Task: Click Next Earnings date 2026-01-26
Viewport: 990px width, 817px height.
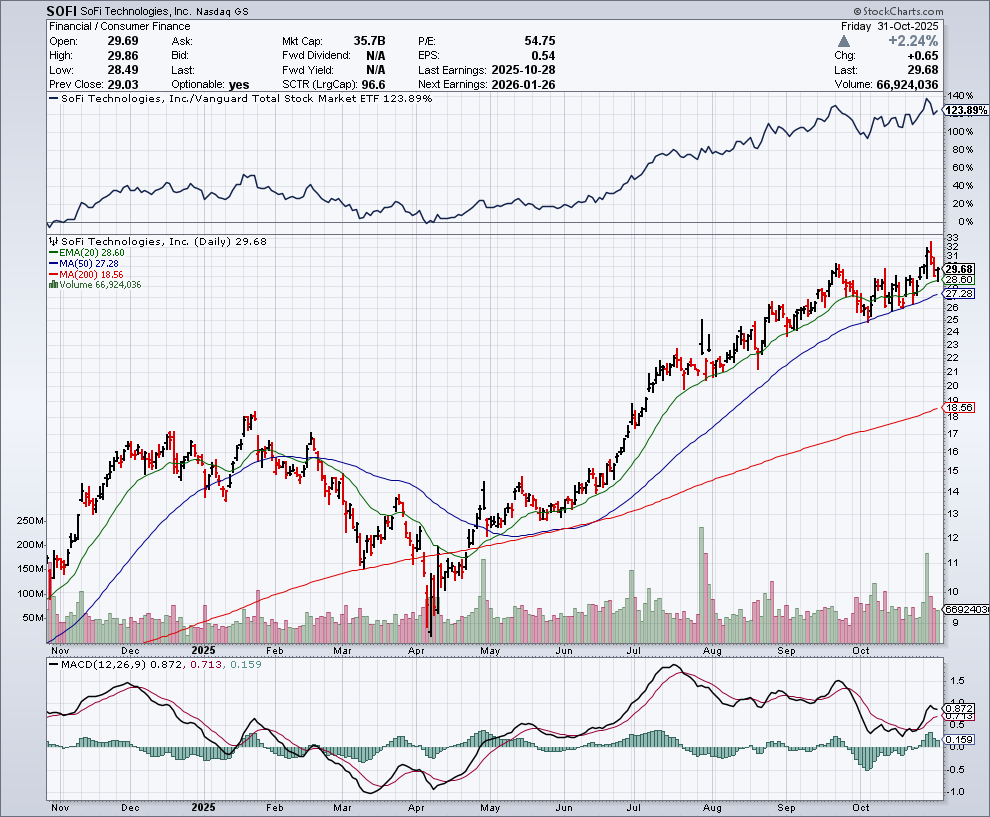Action: coord(523,85)
